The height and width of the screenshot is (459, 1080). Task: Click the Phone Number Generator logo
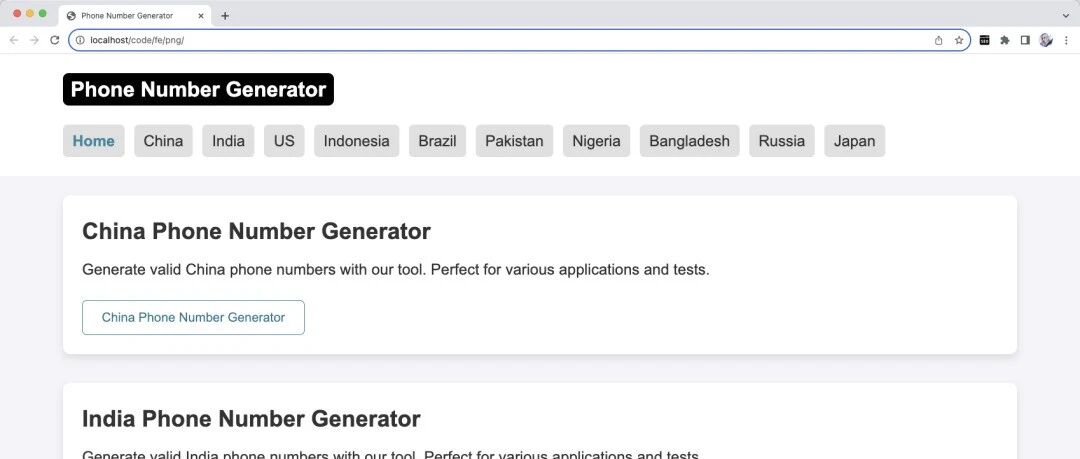(198, 89)
